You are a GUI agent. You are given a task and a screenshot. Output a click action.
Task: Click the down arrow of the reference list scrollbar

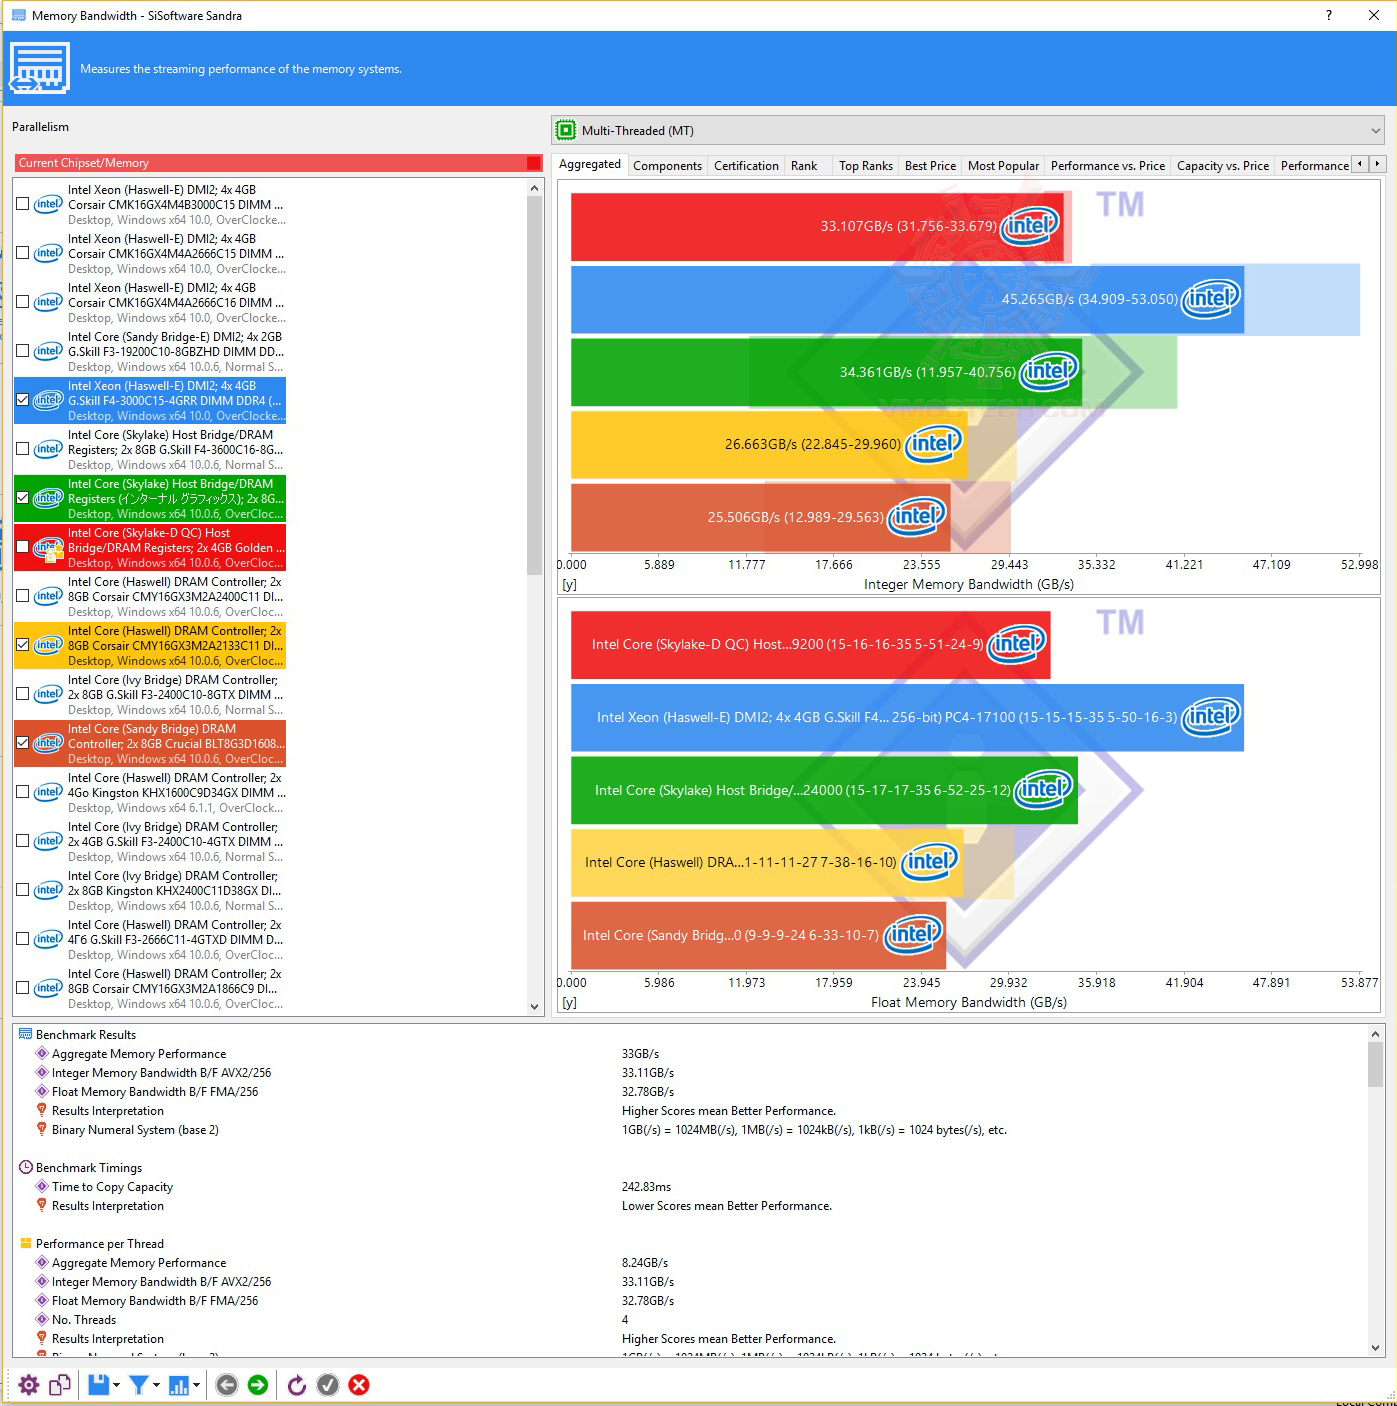534,1007
